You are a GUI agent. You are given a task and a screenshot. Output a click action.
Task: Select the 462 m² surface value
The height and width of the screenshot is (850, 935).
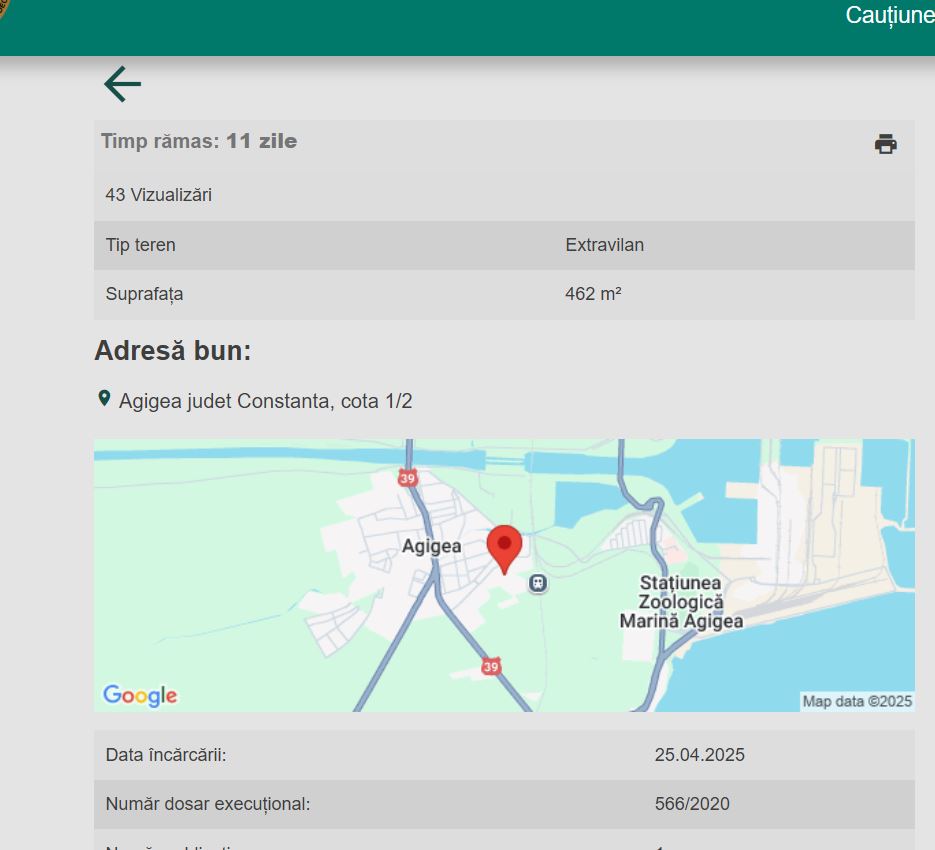pos(593,293)
